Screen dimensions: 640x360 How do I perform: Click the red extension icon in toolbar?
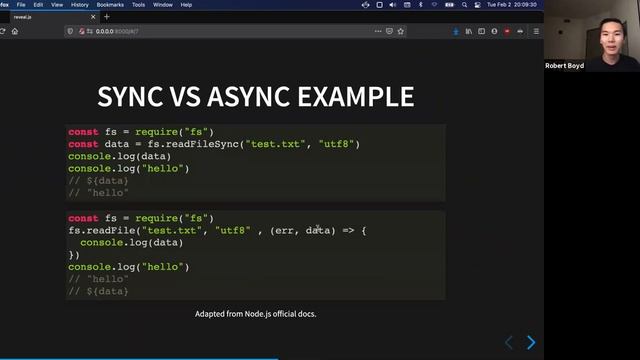[507, 31]
